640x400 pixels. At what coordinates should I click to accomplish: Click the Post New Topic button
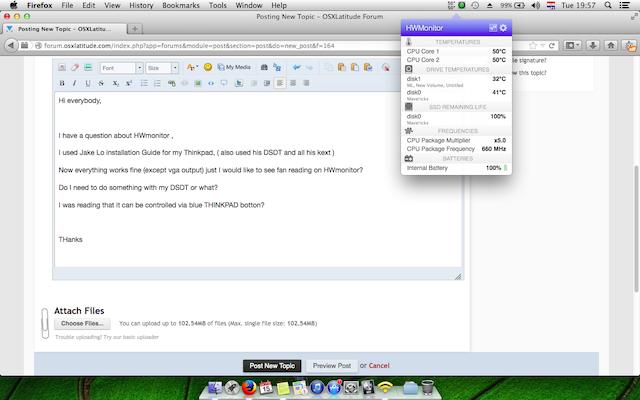click(x=272, y=366)
